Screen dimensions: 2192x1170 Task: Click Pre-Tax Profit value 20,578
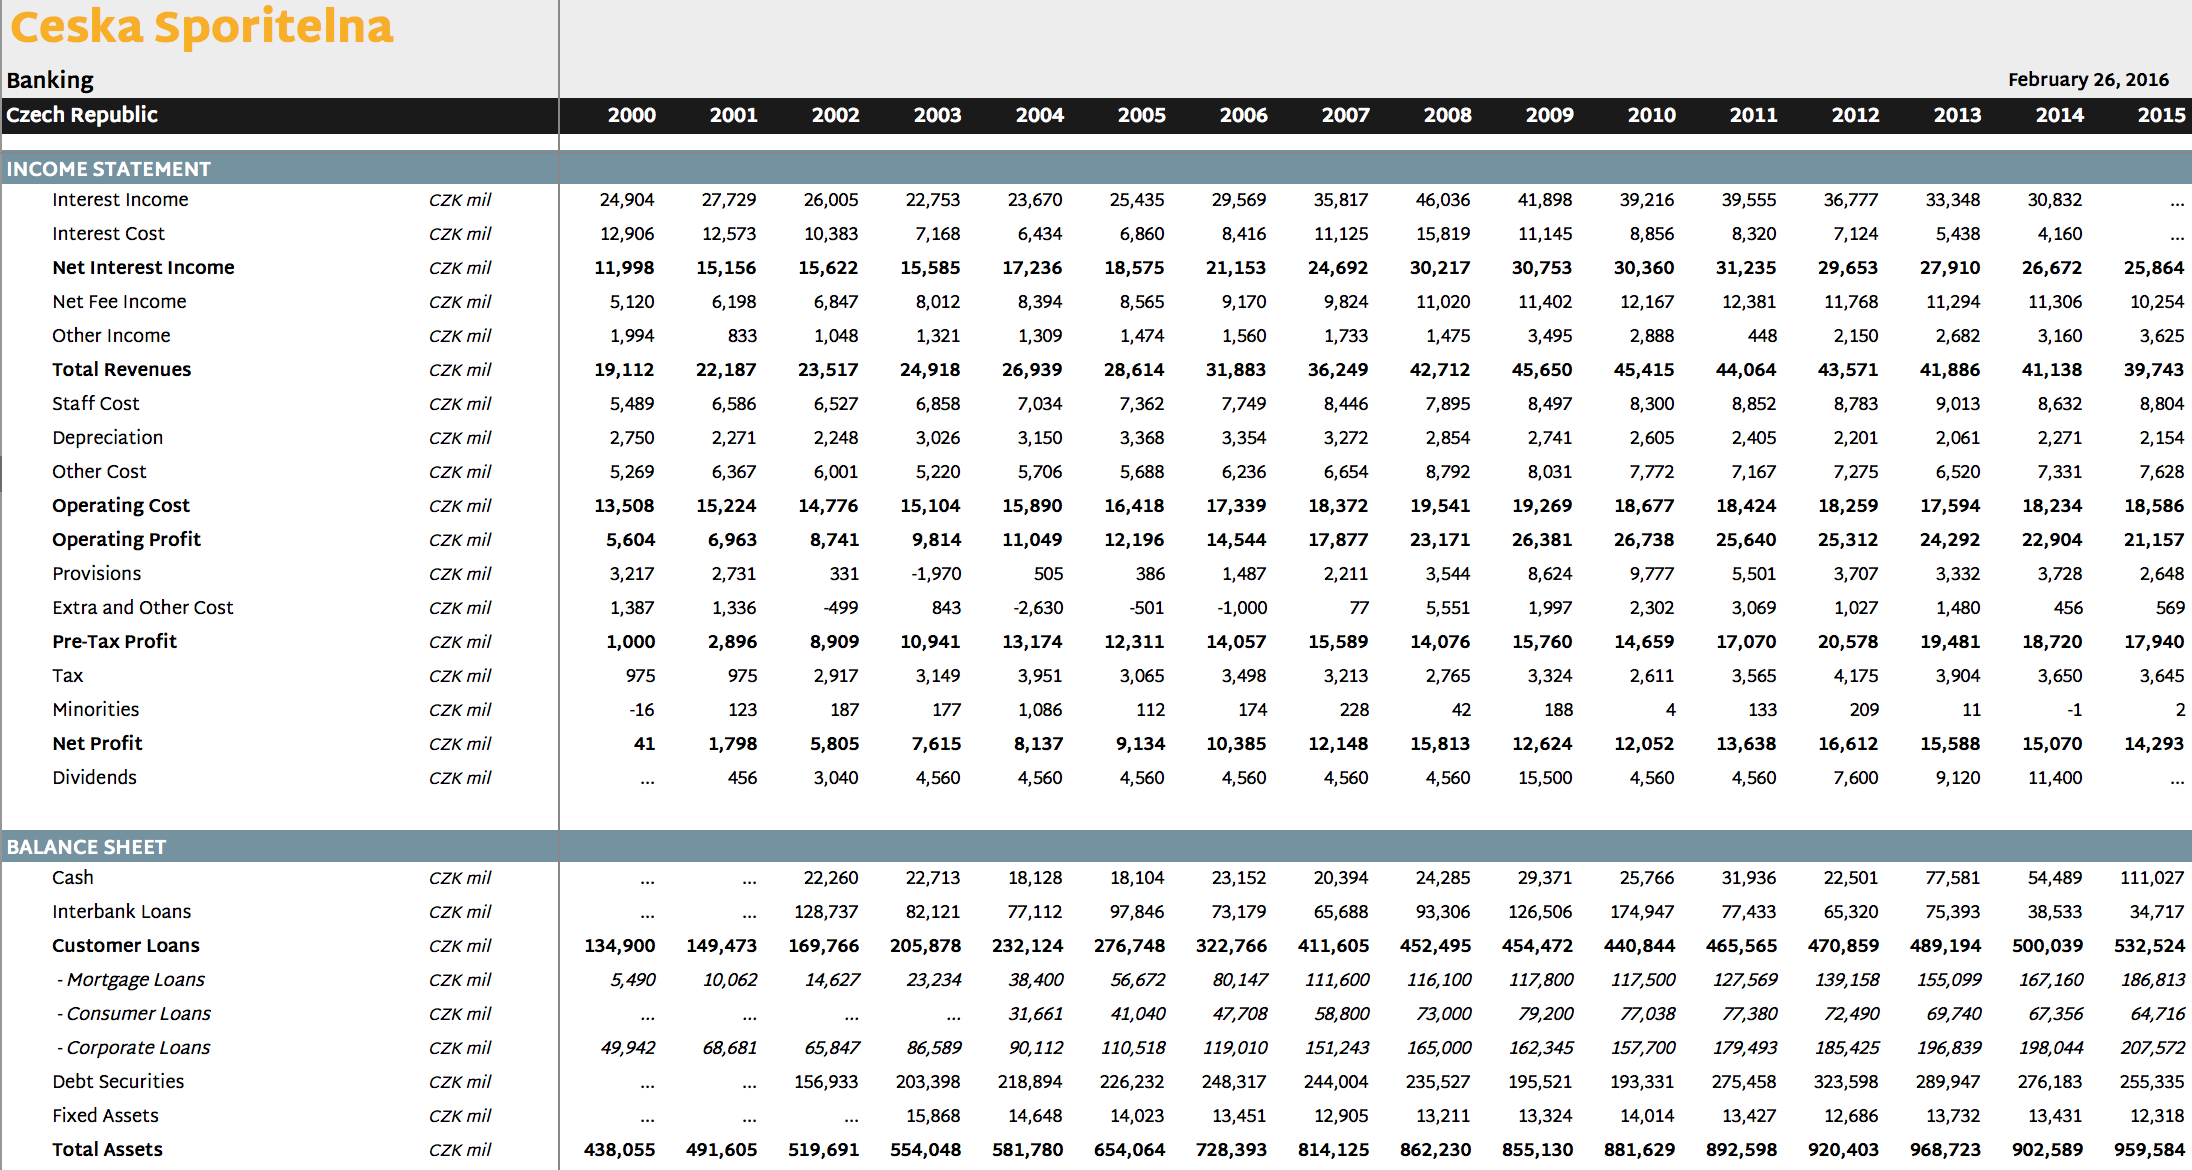click(1848, 642)
